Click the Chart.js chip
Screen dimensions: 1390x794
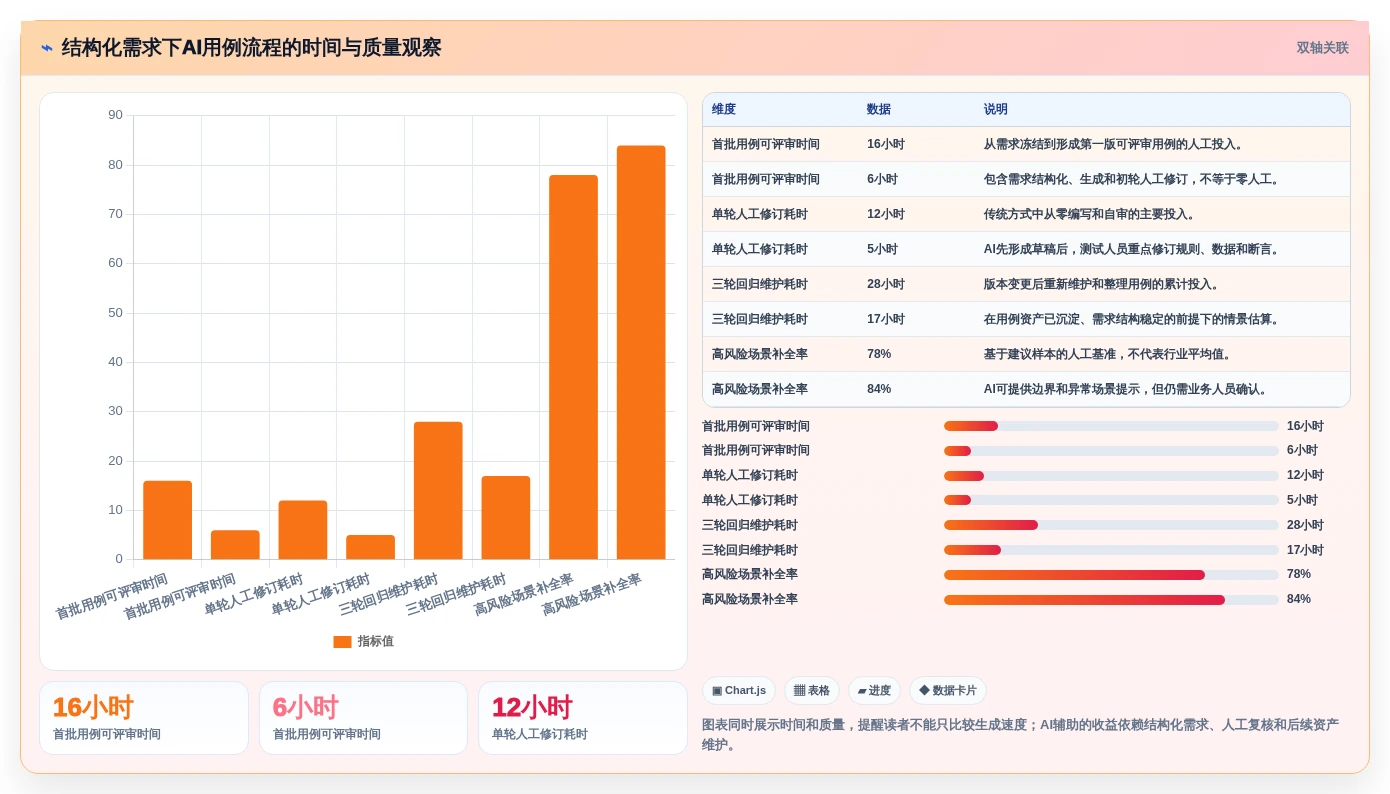click(739, 691)
